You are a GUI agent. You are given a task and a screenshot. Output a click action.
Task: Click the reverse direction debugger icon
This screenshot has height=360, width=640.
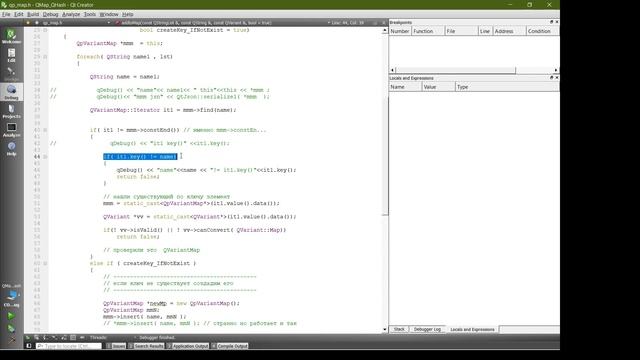point(82,338)
